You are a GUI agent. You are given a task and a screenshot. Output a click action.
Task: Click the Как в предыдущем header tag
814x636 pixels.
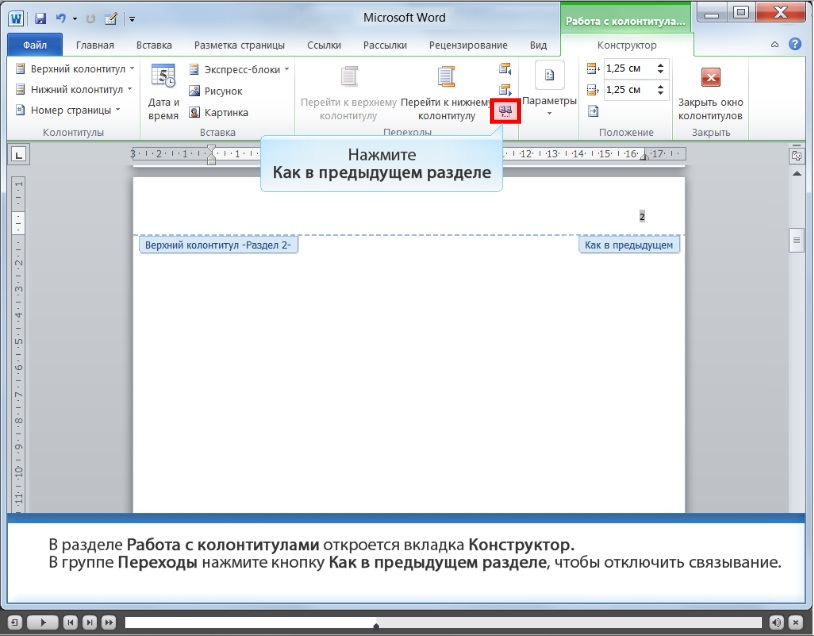click(x=629, y=245)
